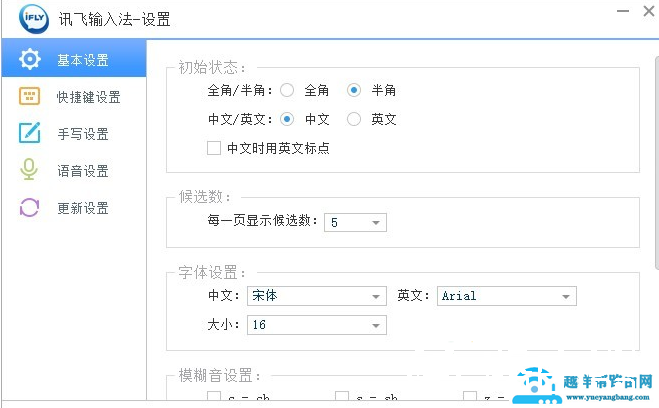Click the refresh icon for 更新设置
The height and width of the screenshot is (408, 659).
click(x=29, y=207)
